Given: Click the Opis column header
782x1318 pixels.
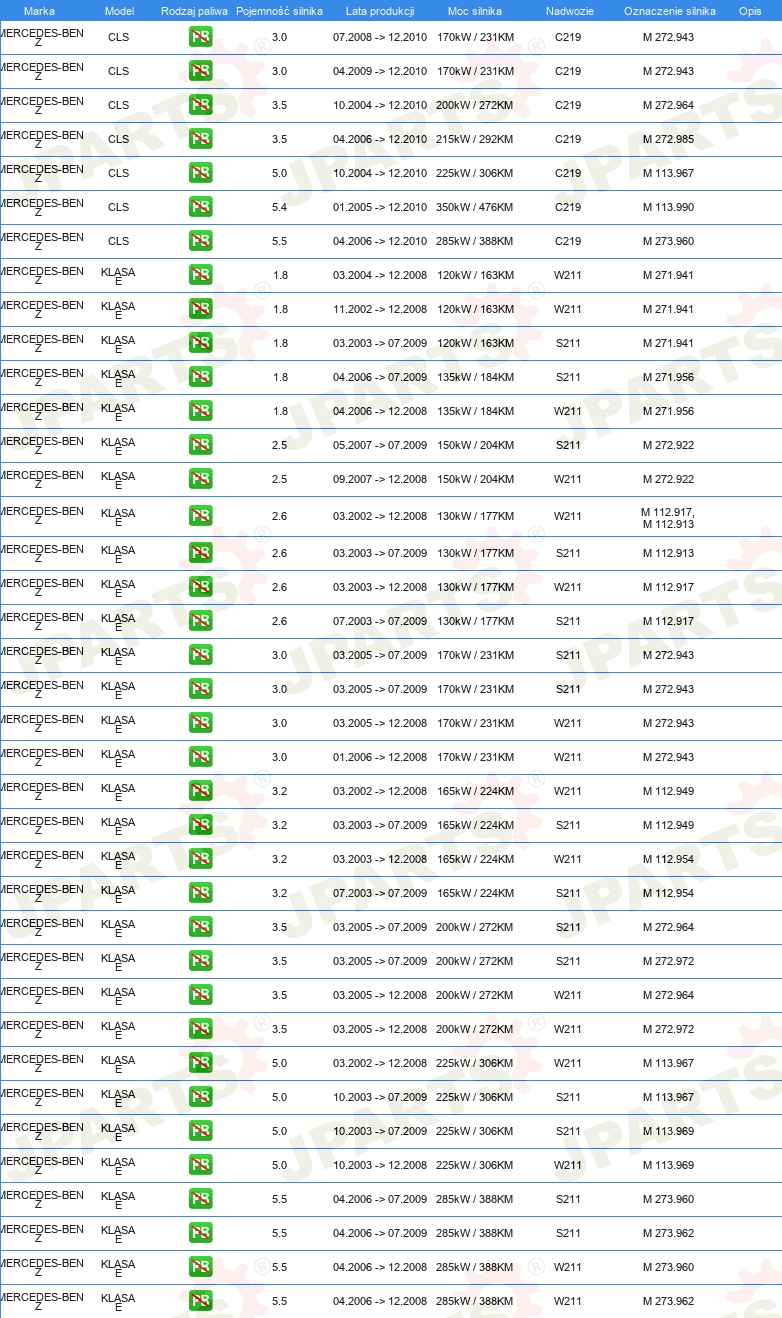Looking at the screenshot, I should [x=750, y=11].
